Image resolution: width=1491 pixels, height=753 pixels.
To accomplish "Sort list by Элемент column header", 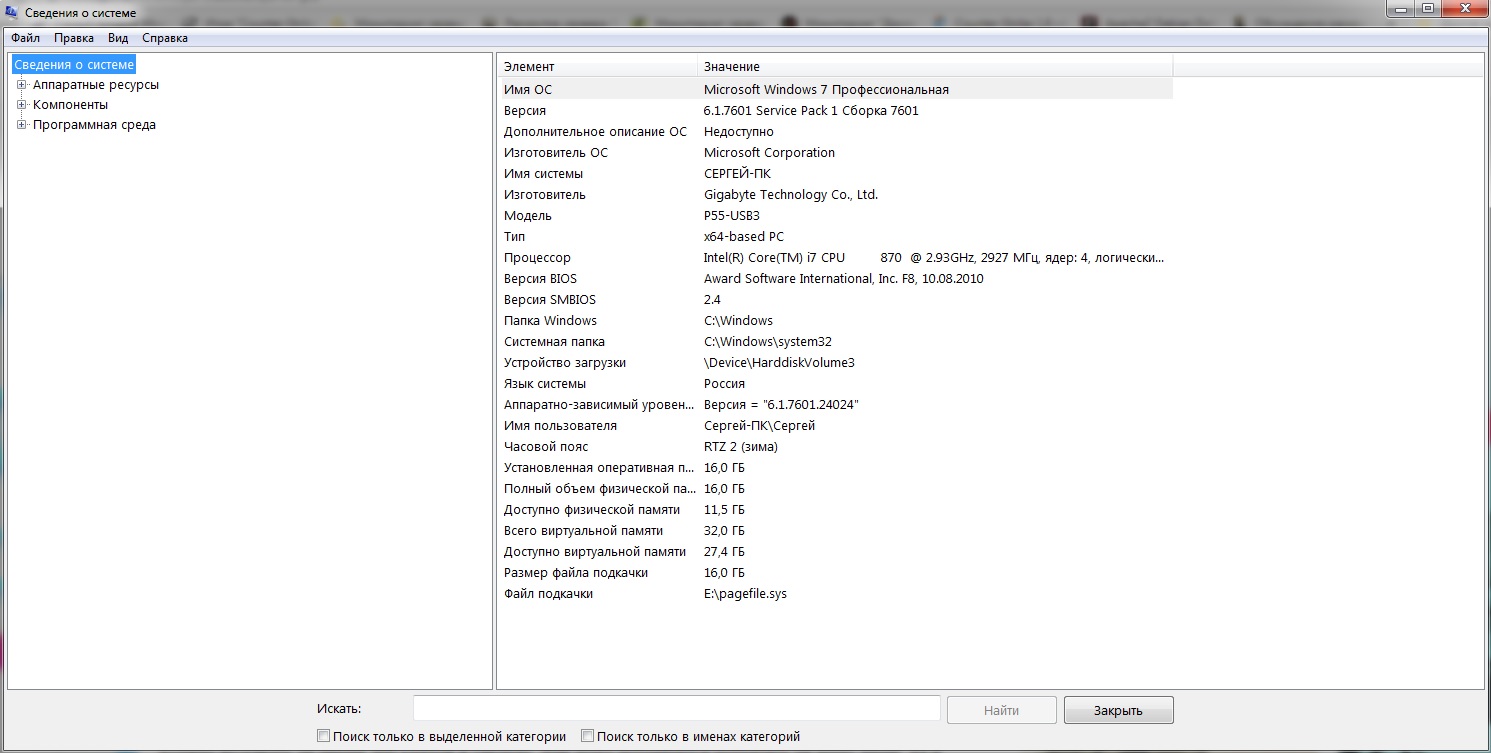I will (596, 66).
